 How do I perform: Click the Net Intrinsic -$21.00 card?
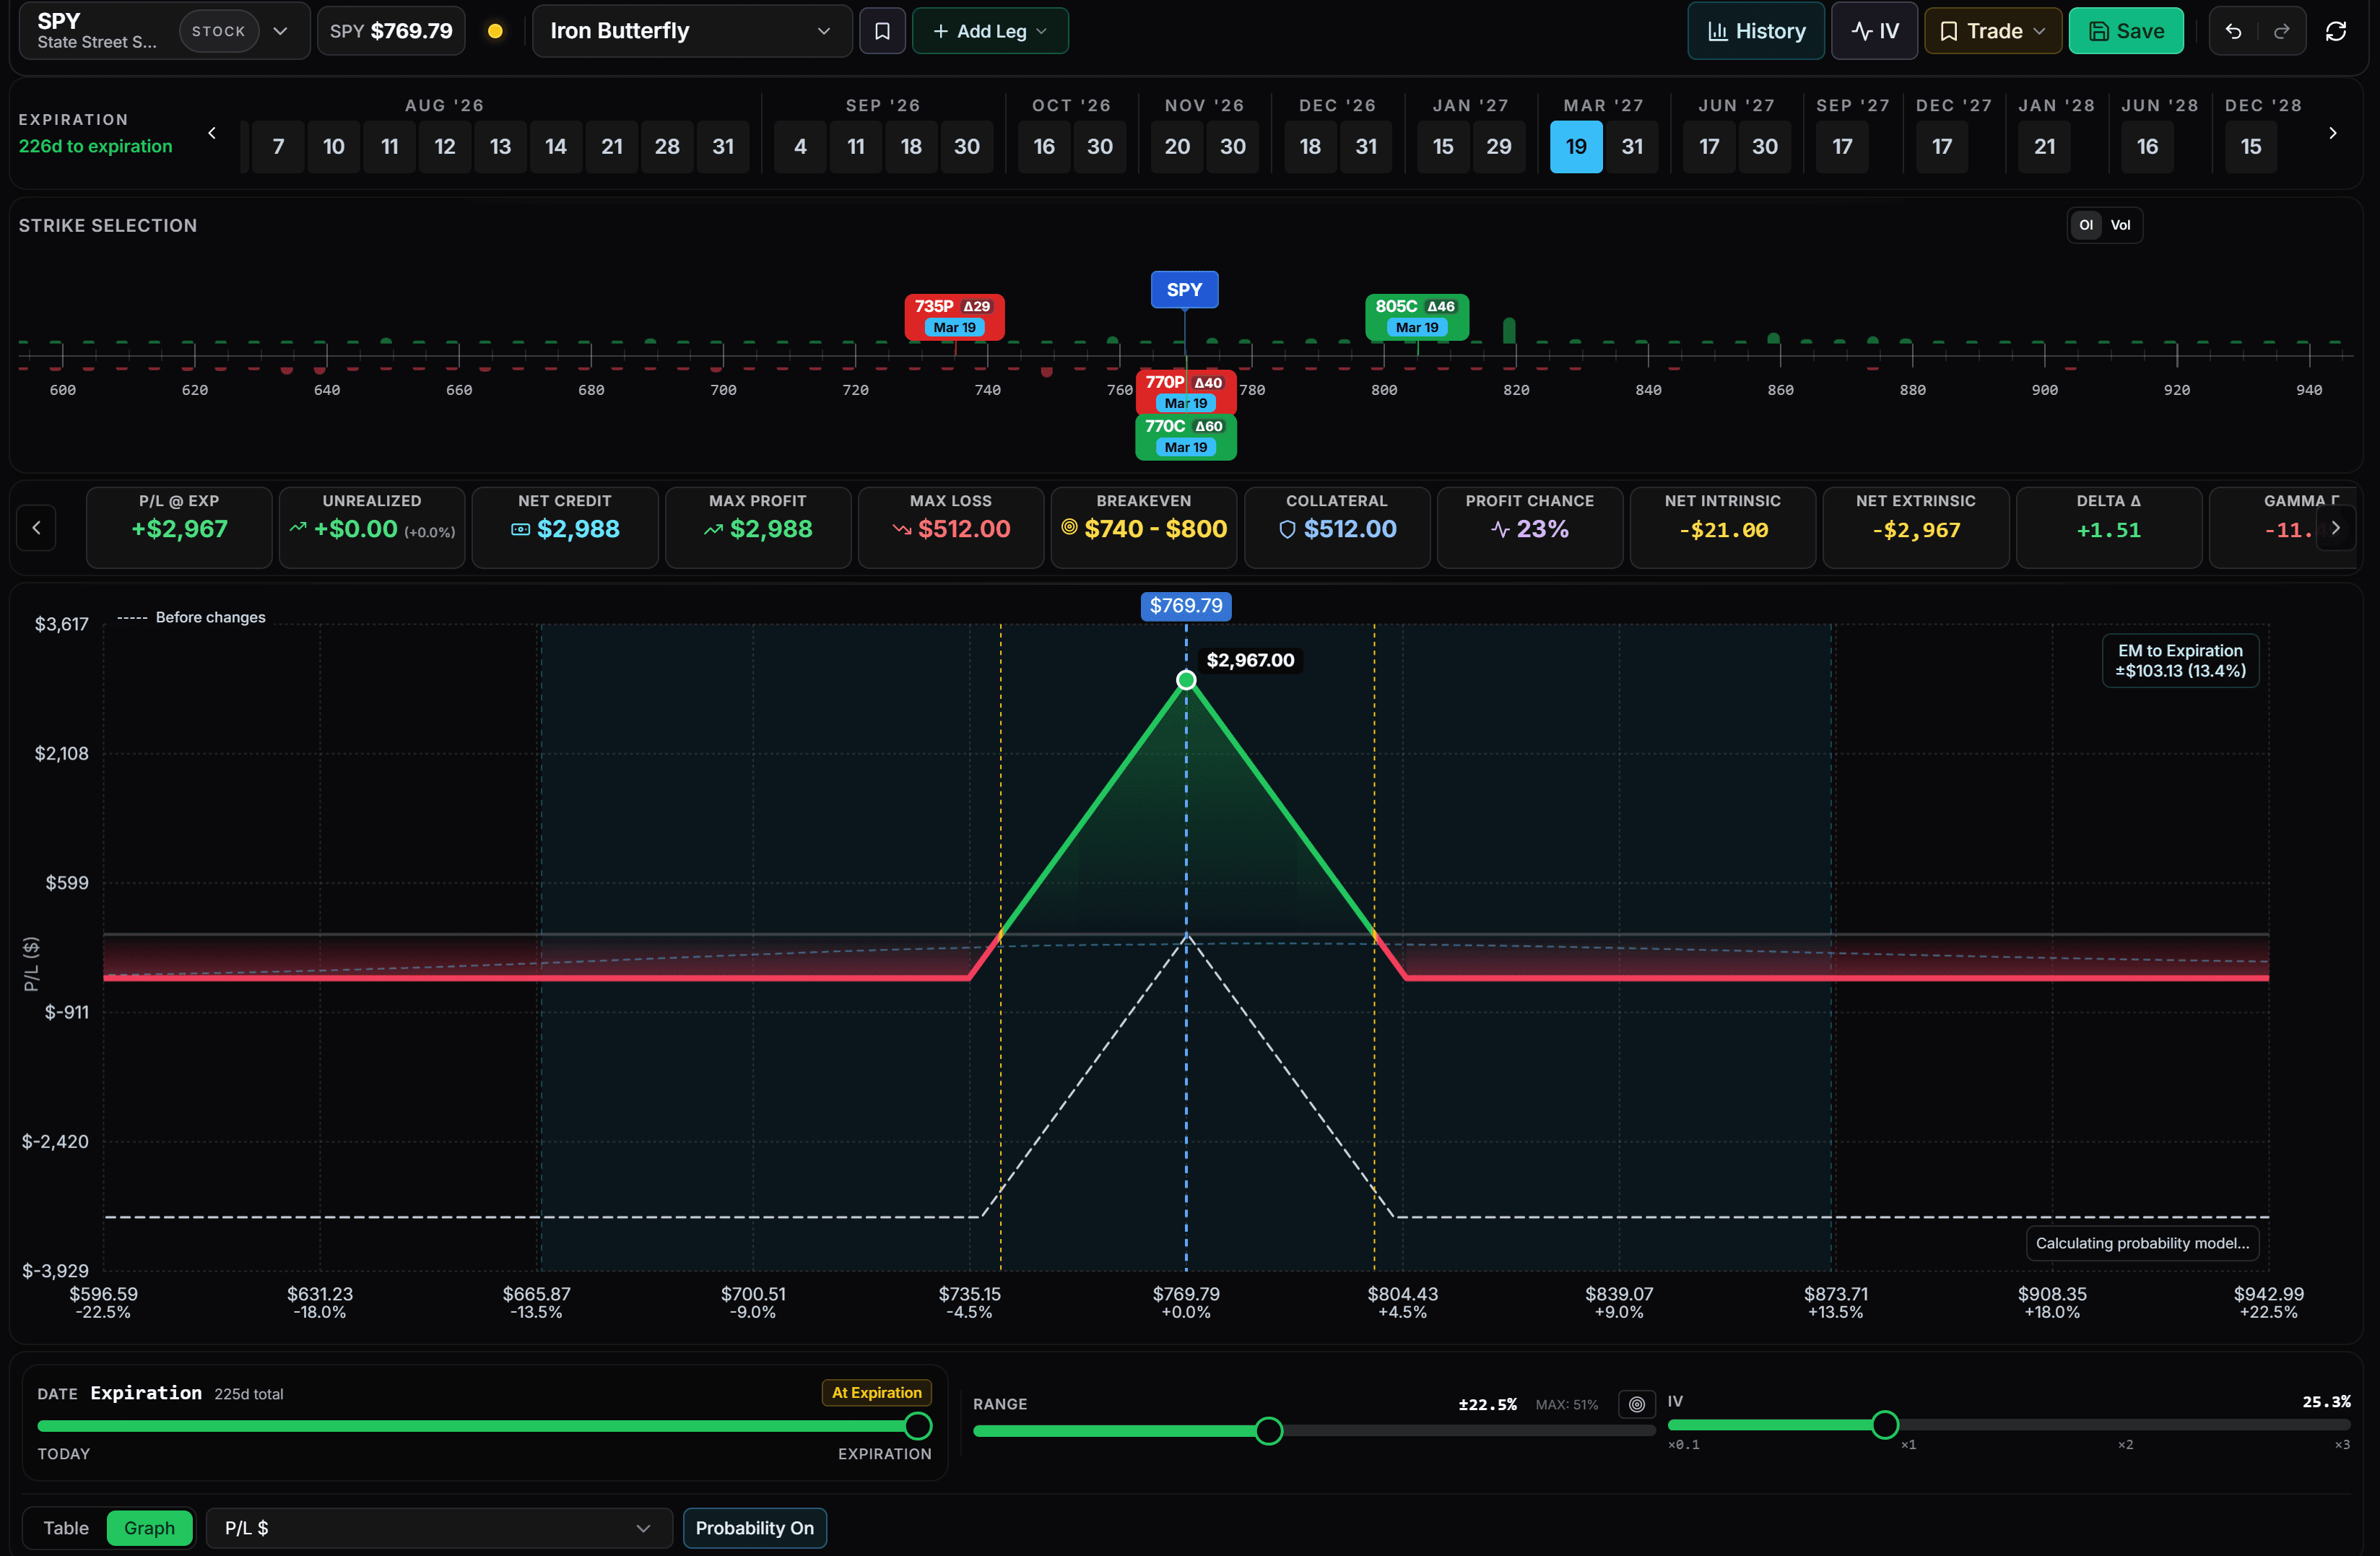pos(1722,527)
